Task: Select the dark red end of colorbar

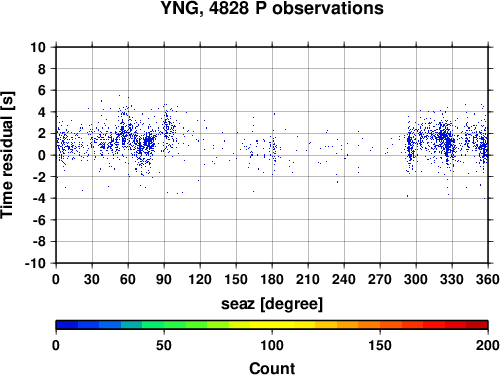Action: tap(477, 325)
